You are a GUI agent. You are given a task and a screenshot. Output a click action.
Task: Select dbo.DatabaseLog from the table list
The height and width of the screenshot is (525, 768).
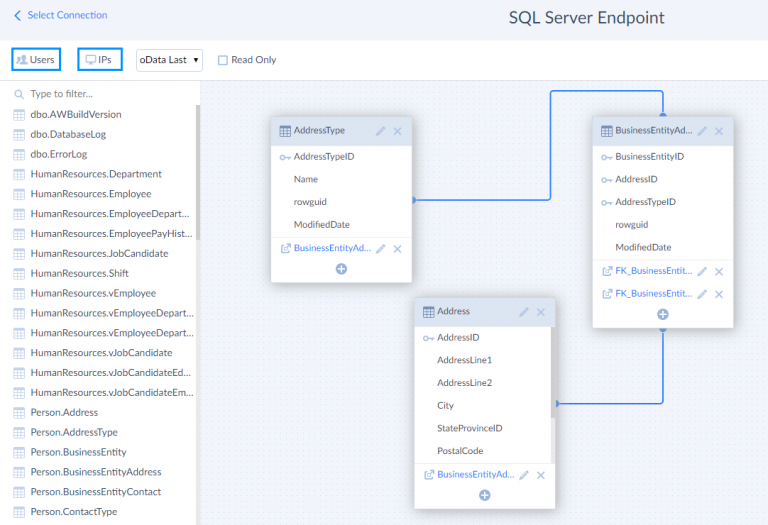click(x=68, y=134)
